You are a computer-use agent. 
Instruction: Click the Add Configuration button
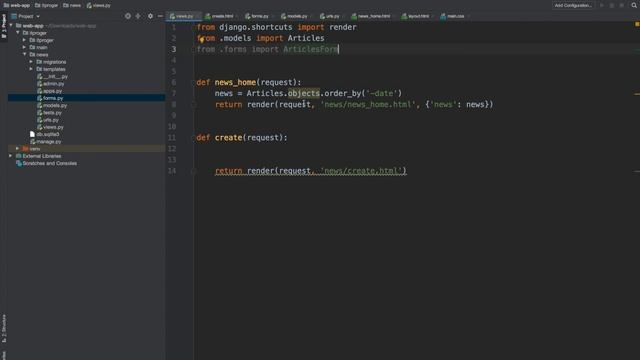573,5
